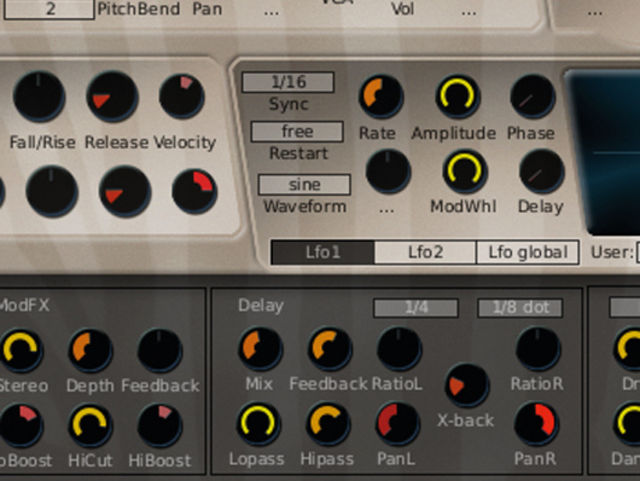Click the knob below Release
The width and height of the screenshot is (640, 481).
tap(125, 191)
